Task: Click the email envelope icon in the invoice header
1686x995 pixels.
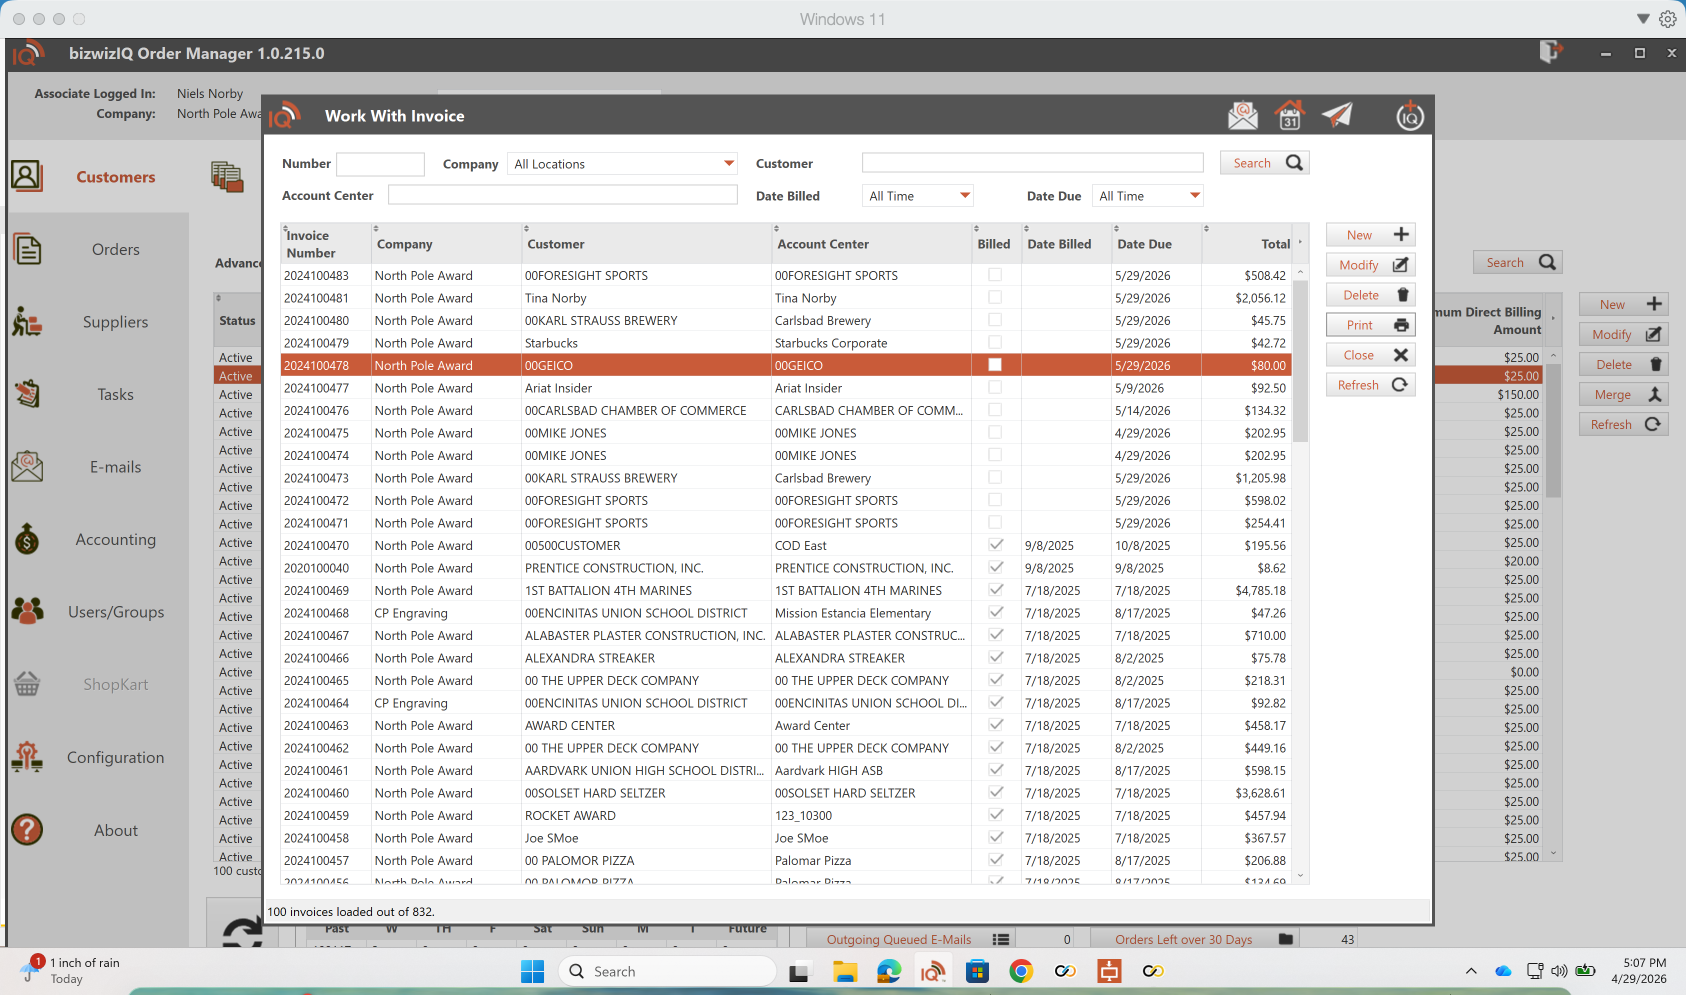Action: point(1242,116)
